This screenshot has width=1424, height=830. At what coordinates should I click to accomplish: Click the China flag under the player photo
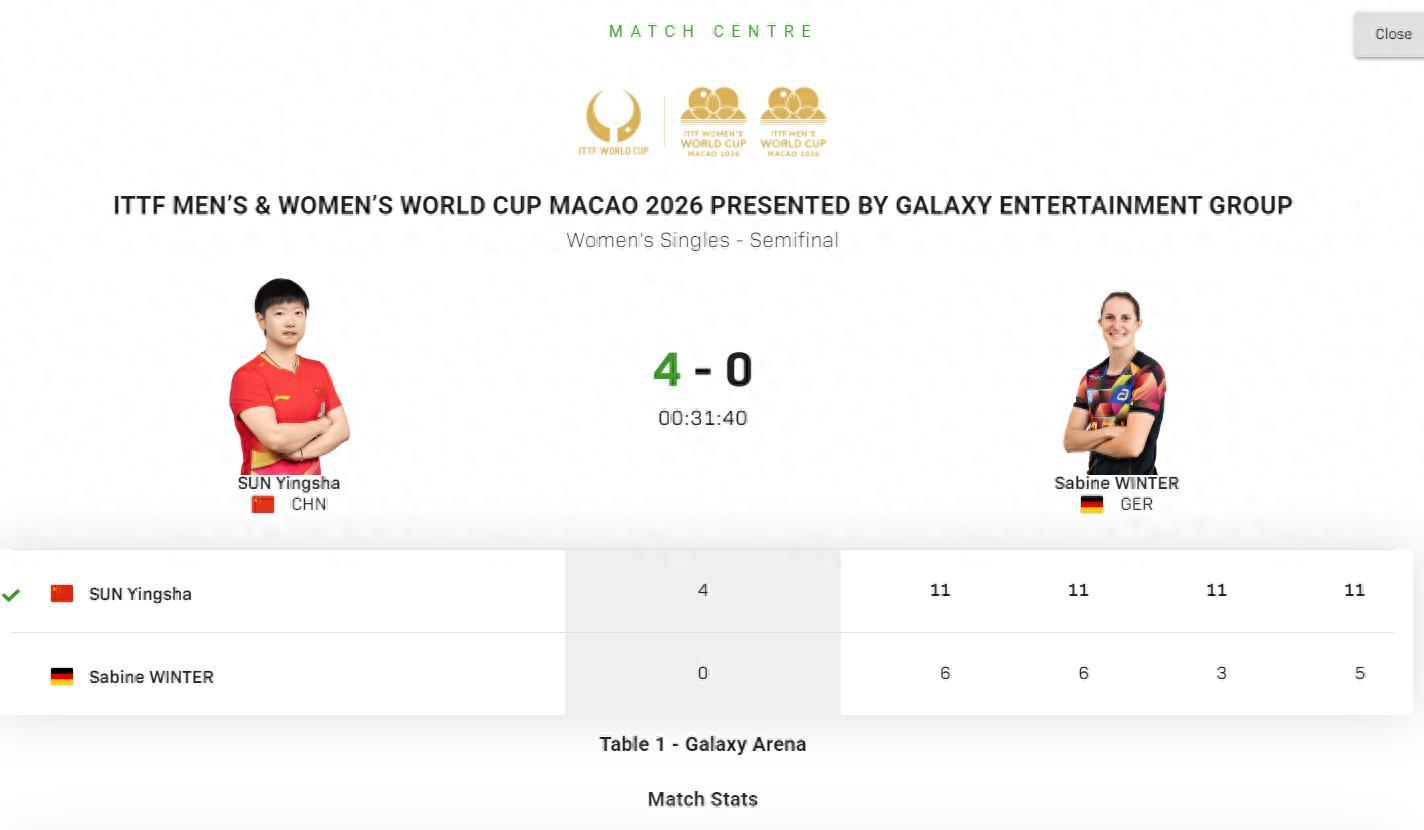click(x=263, y=504)
